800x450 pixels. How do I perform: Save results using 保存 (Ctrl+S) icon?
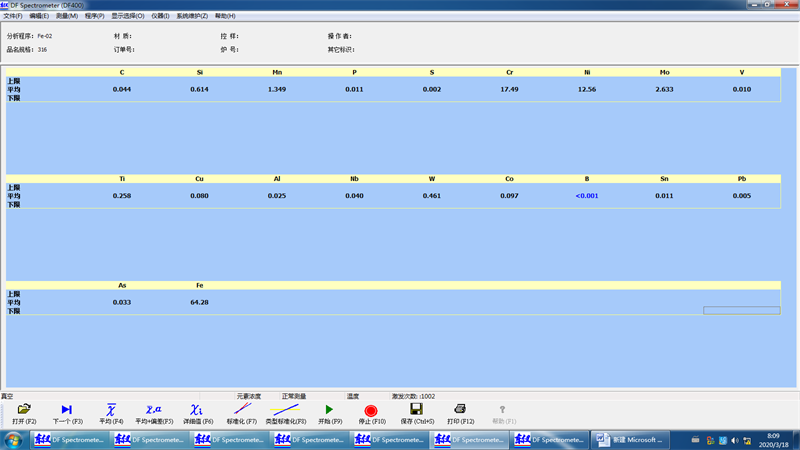(x=416, y=411)
